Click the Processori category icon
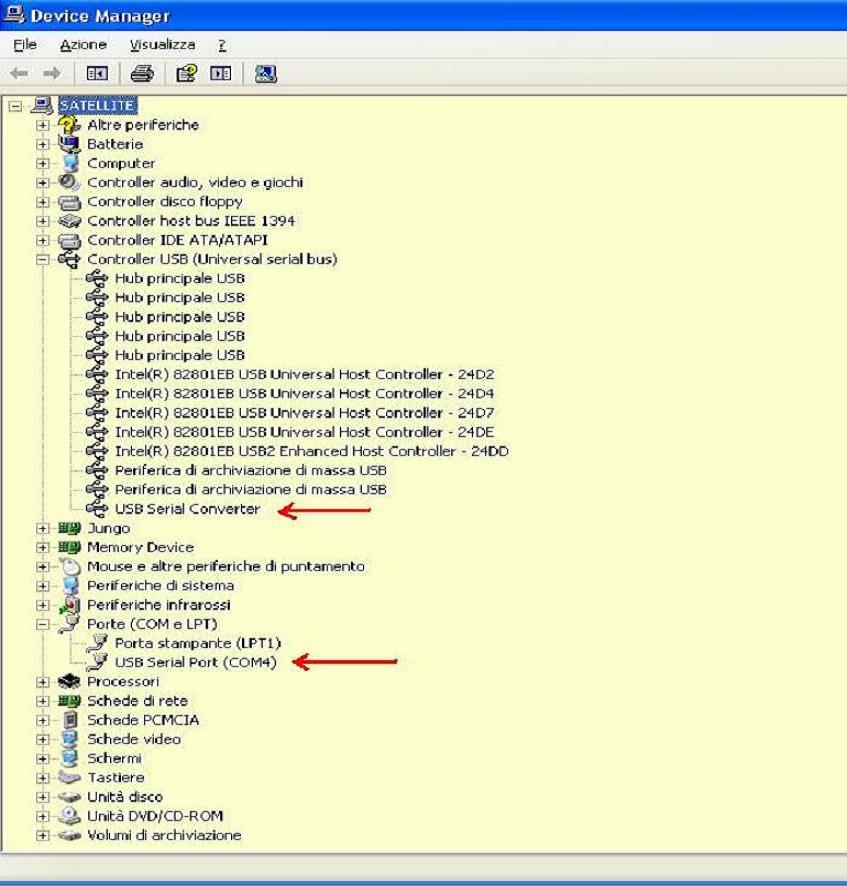Viewport: 847px width, 886px height. click(x=69, y=681)
